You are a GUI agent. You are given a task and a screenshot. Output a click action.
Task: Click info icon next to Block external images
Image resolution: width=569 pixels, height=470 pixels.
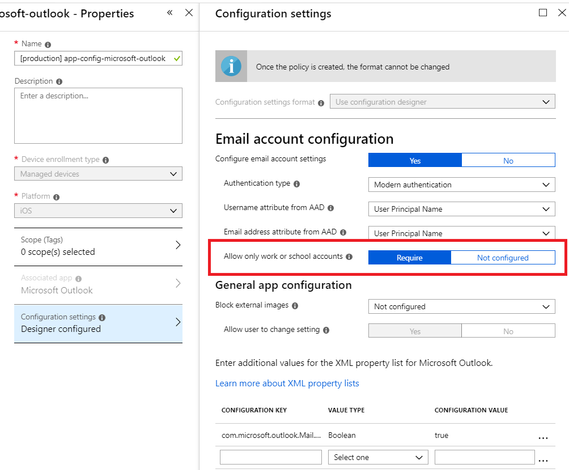pos(295,306)
